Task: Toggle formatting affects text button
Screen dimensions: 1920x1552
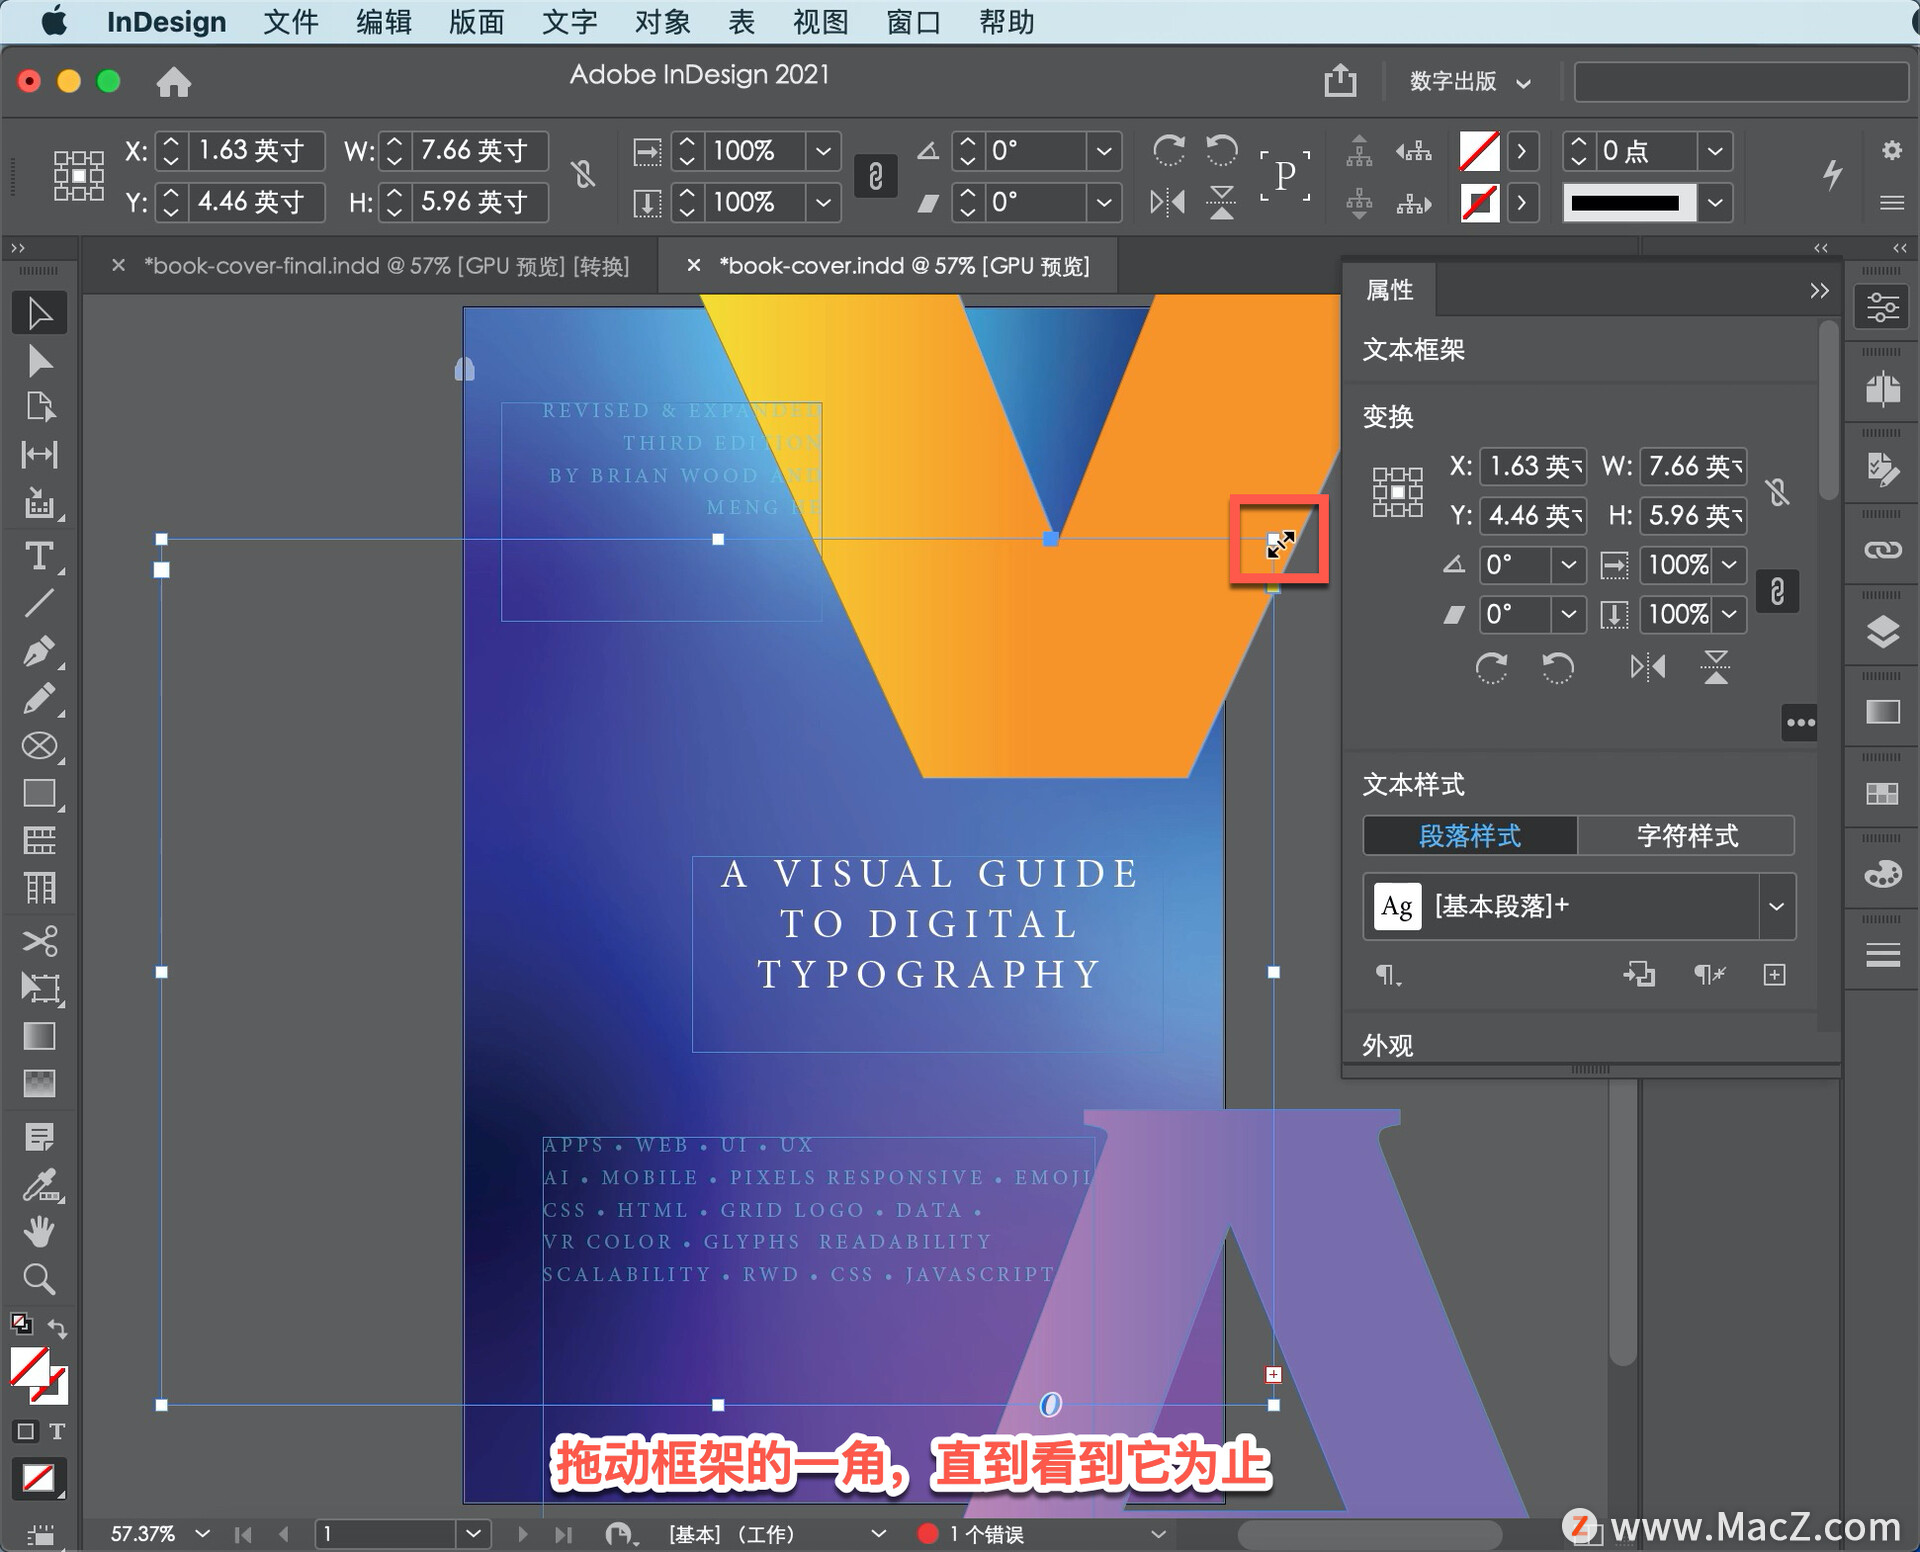Action: coord(57,1431)
